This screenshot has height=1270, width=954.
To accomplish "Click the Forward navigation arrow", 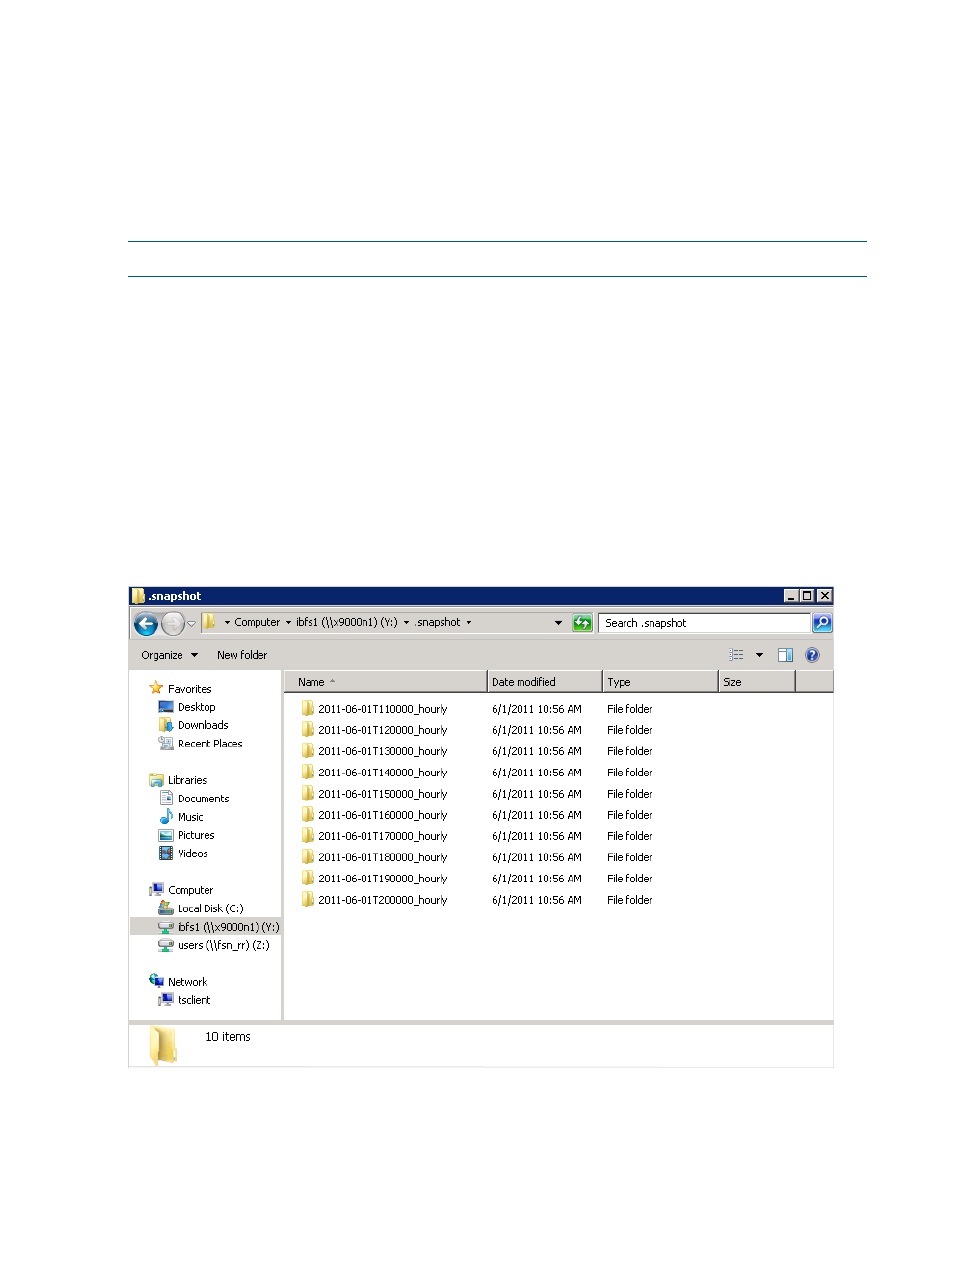I will 172,624.
